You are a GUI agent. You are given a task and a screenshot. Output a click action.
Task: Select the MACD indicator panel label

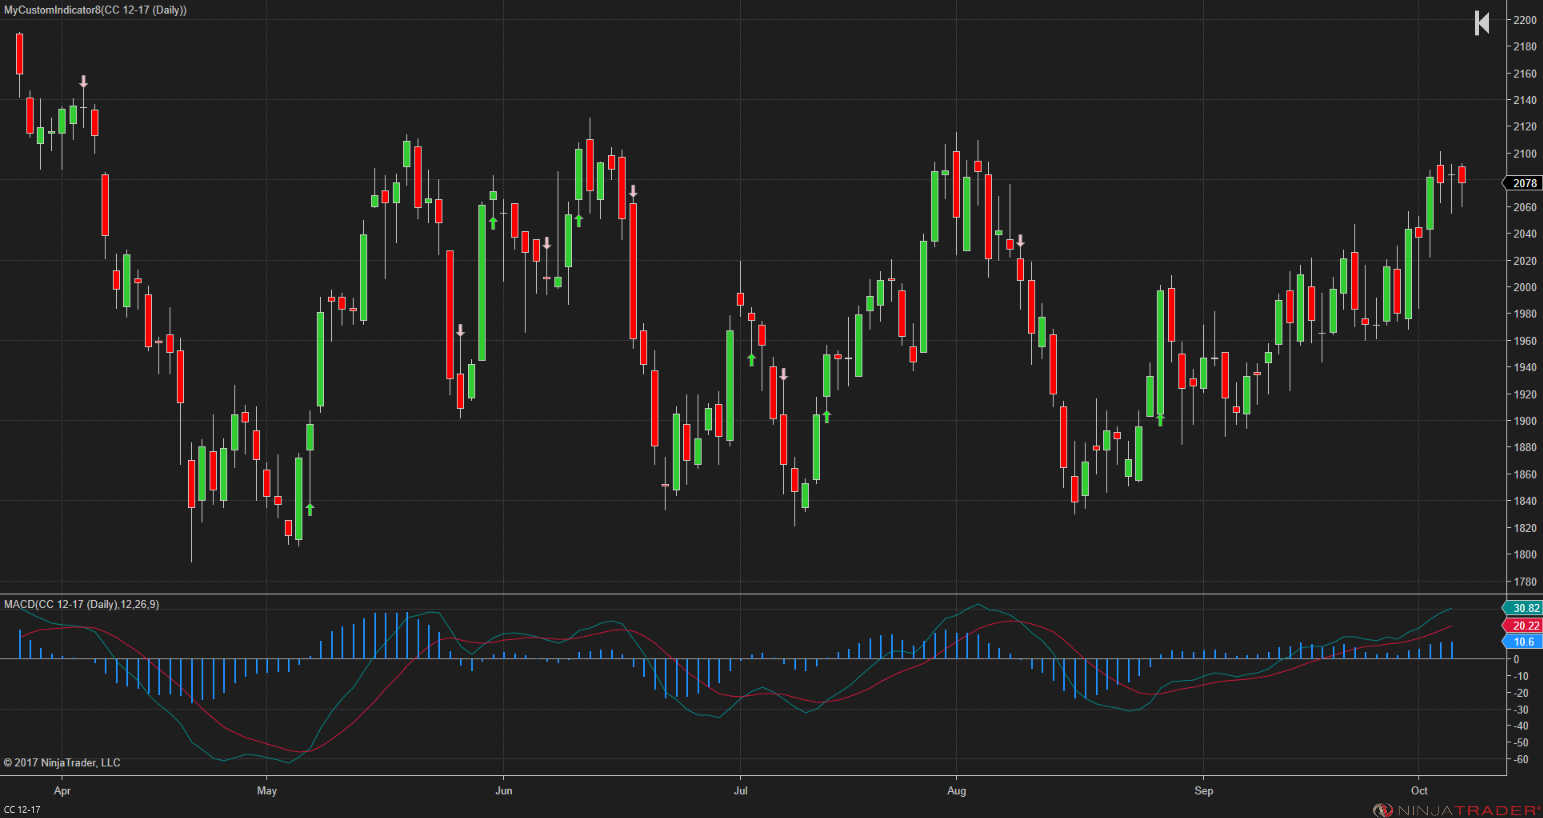(81, 604)
